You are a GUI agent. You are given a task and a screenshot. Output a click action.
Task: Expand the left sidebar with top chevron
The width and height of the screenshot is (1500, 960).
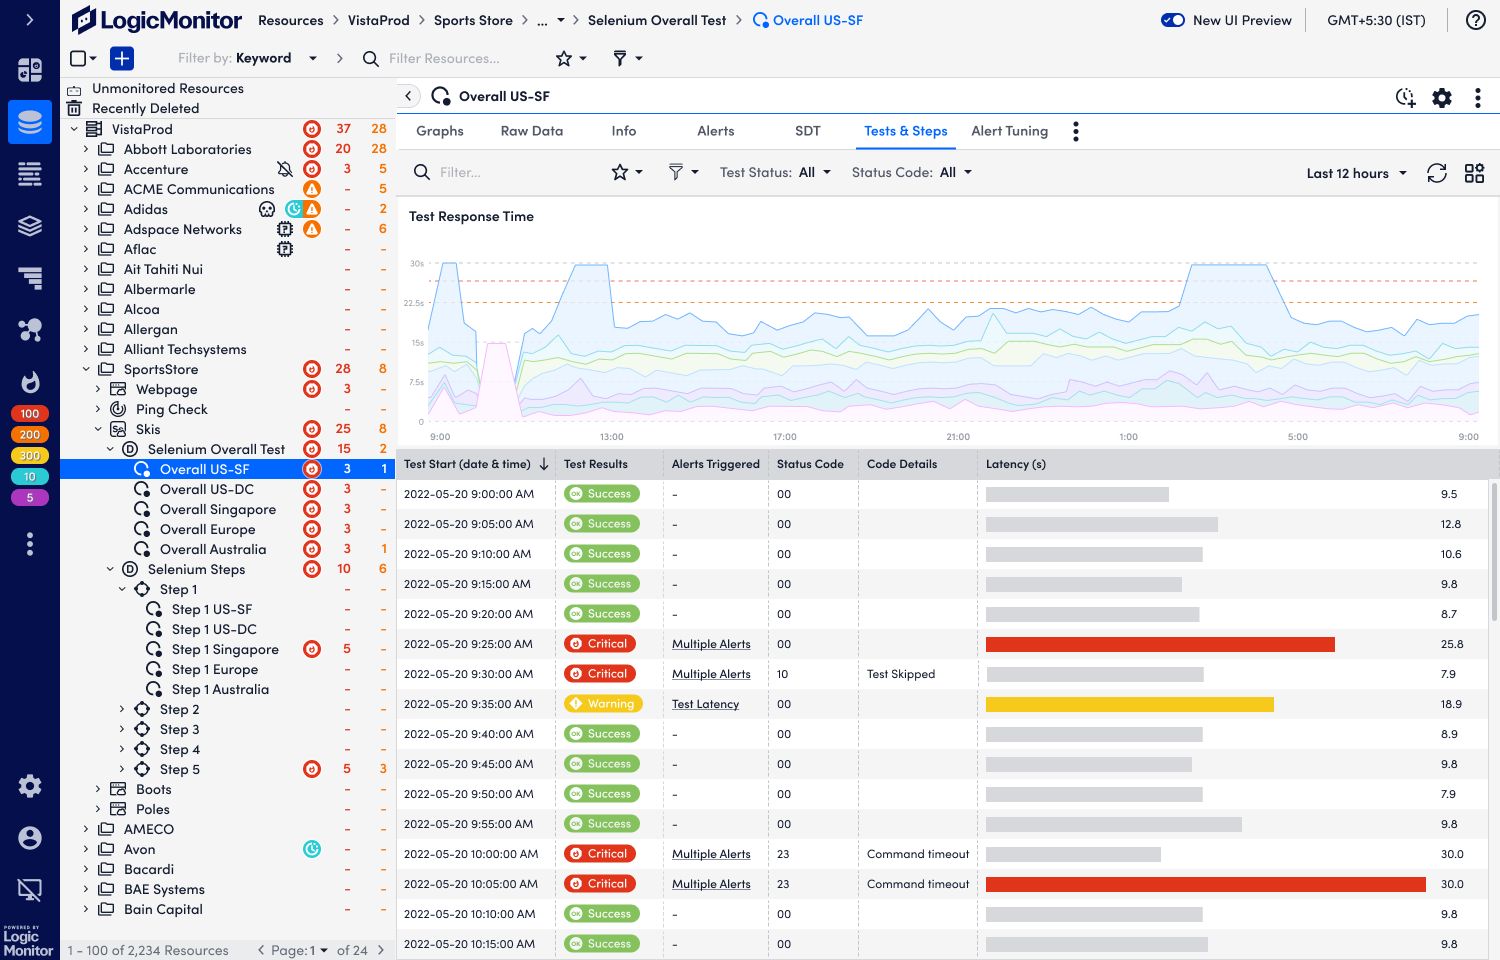(30, 19)
